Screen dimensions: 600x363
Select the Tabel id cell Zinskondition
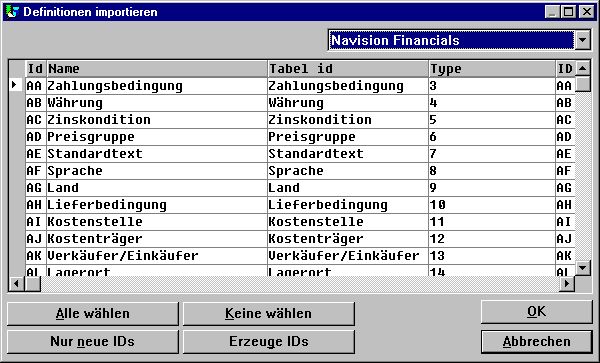tap(348, 120)
